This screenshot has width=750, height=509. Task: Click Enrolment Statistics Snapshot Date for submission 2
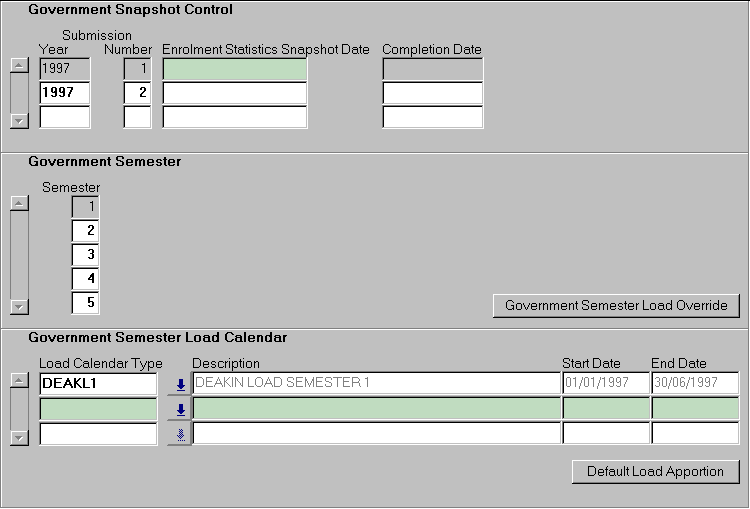coord(234,93)
